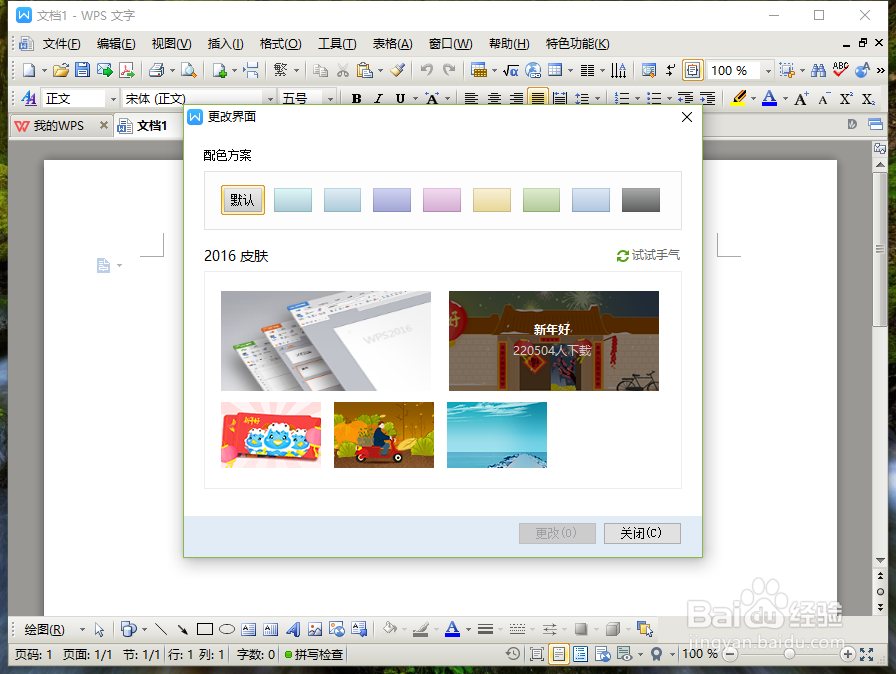
Task: Open the 特色功能(K) menu
Action: [x=578, y=44]
